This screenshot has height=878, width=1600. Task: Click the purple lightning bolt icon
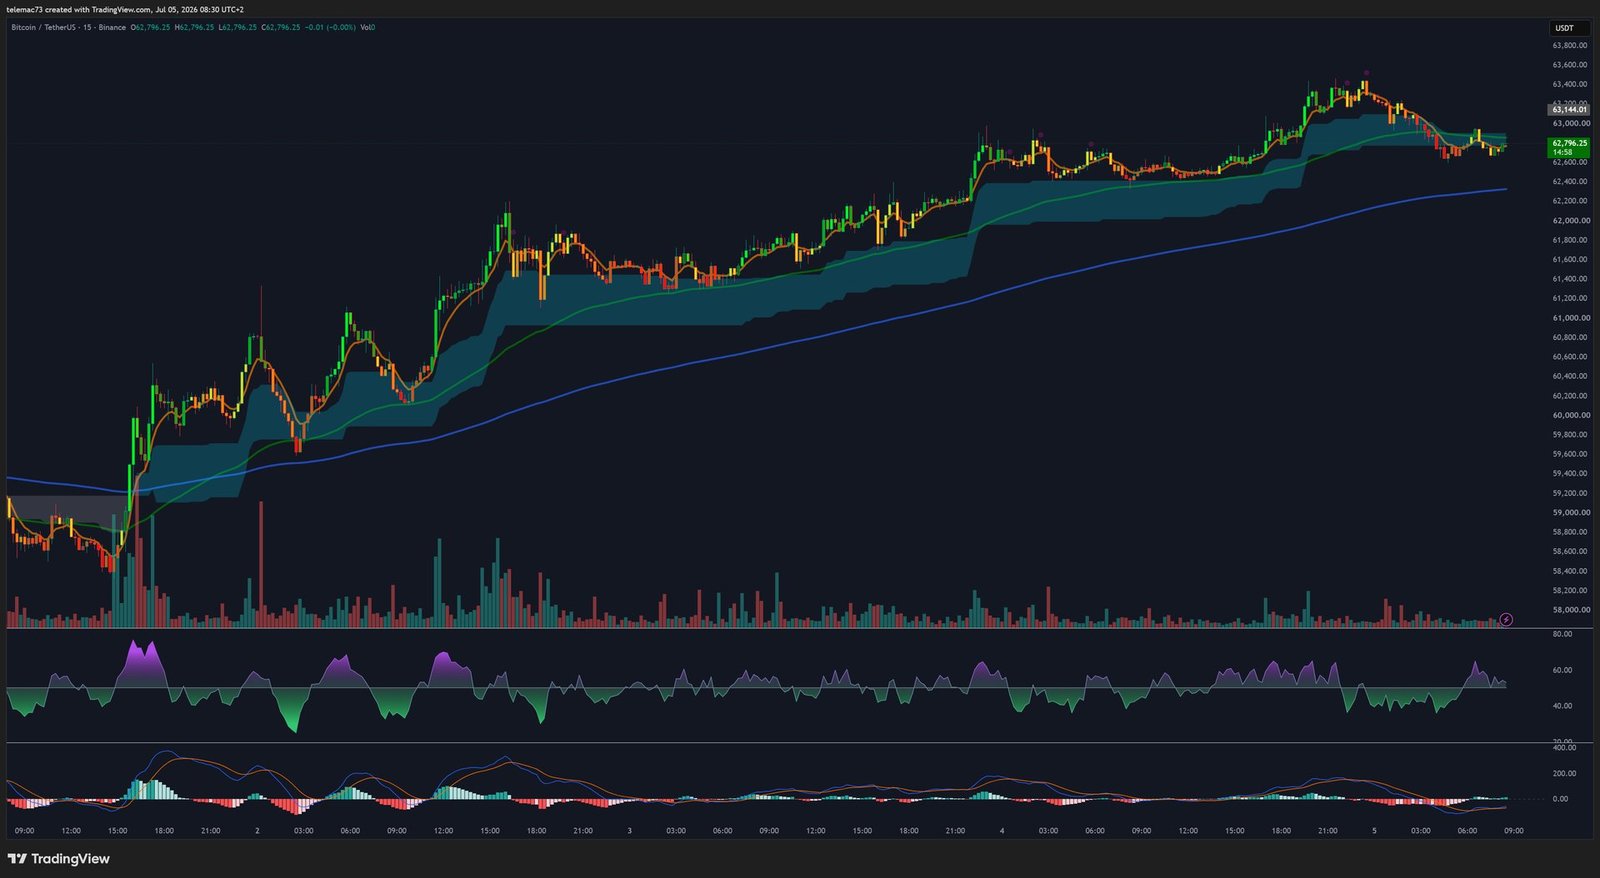pos(1506,620)
